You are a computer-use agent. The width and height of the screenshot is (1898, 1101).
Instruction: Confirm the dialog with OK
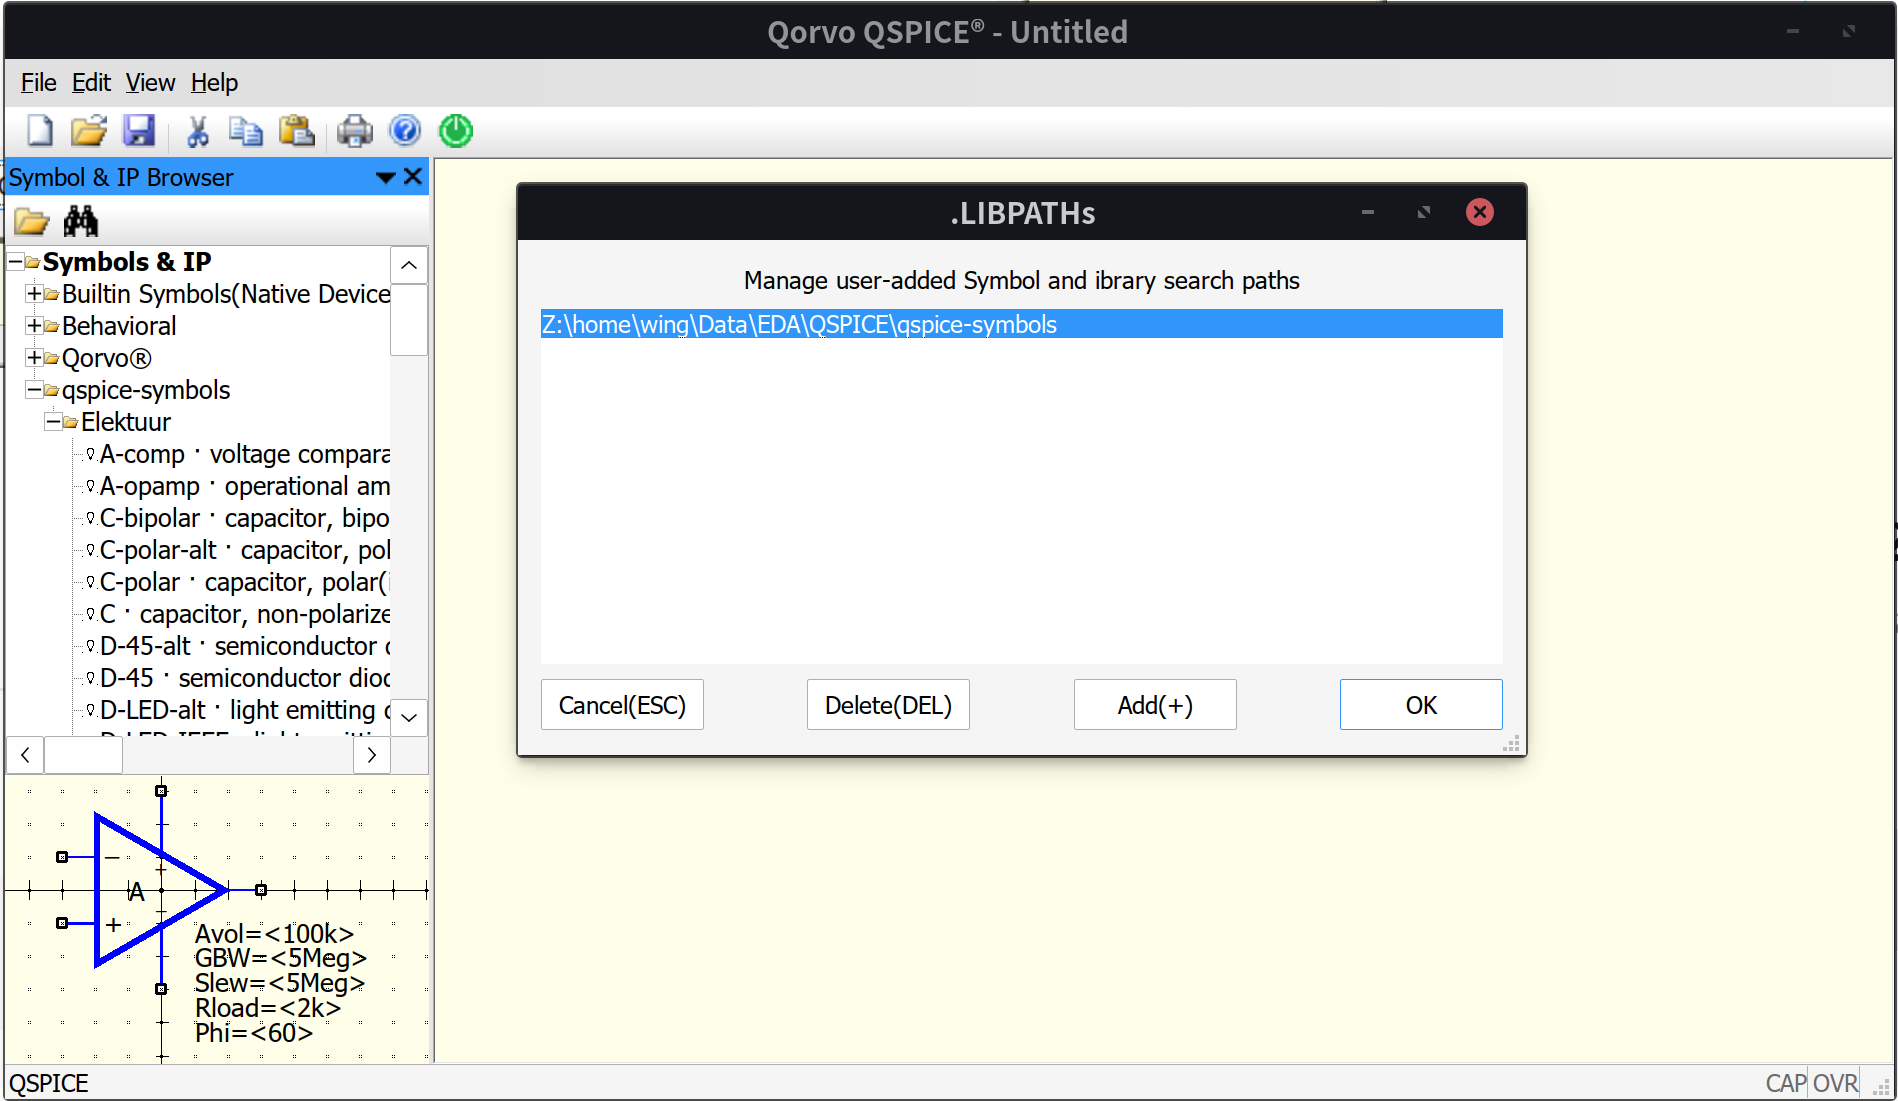(1421, 705)
